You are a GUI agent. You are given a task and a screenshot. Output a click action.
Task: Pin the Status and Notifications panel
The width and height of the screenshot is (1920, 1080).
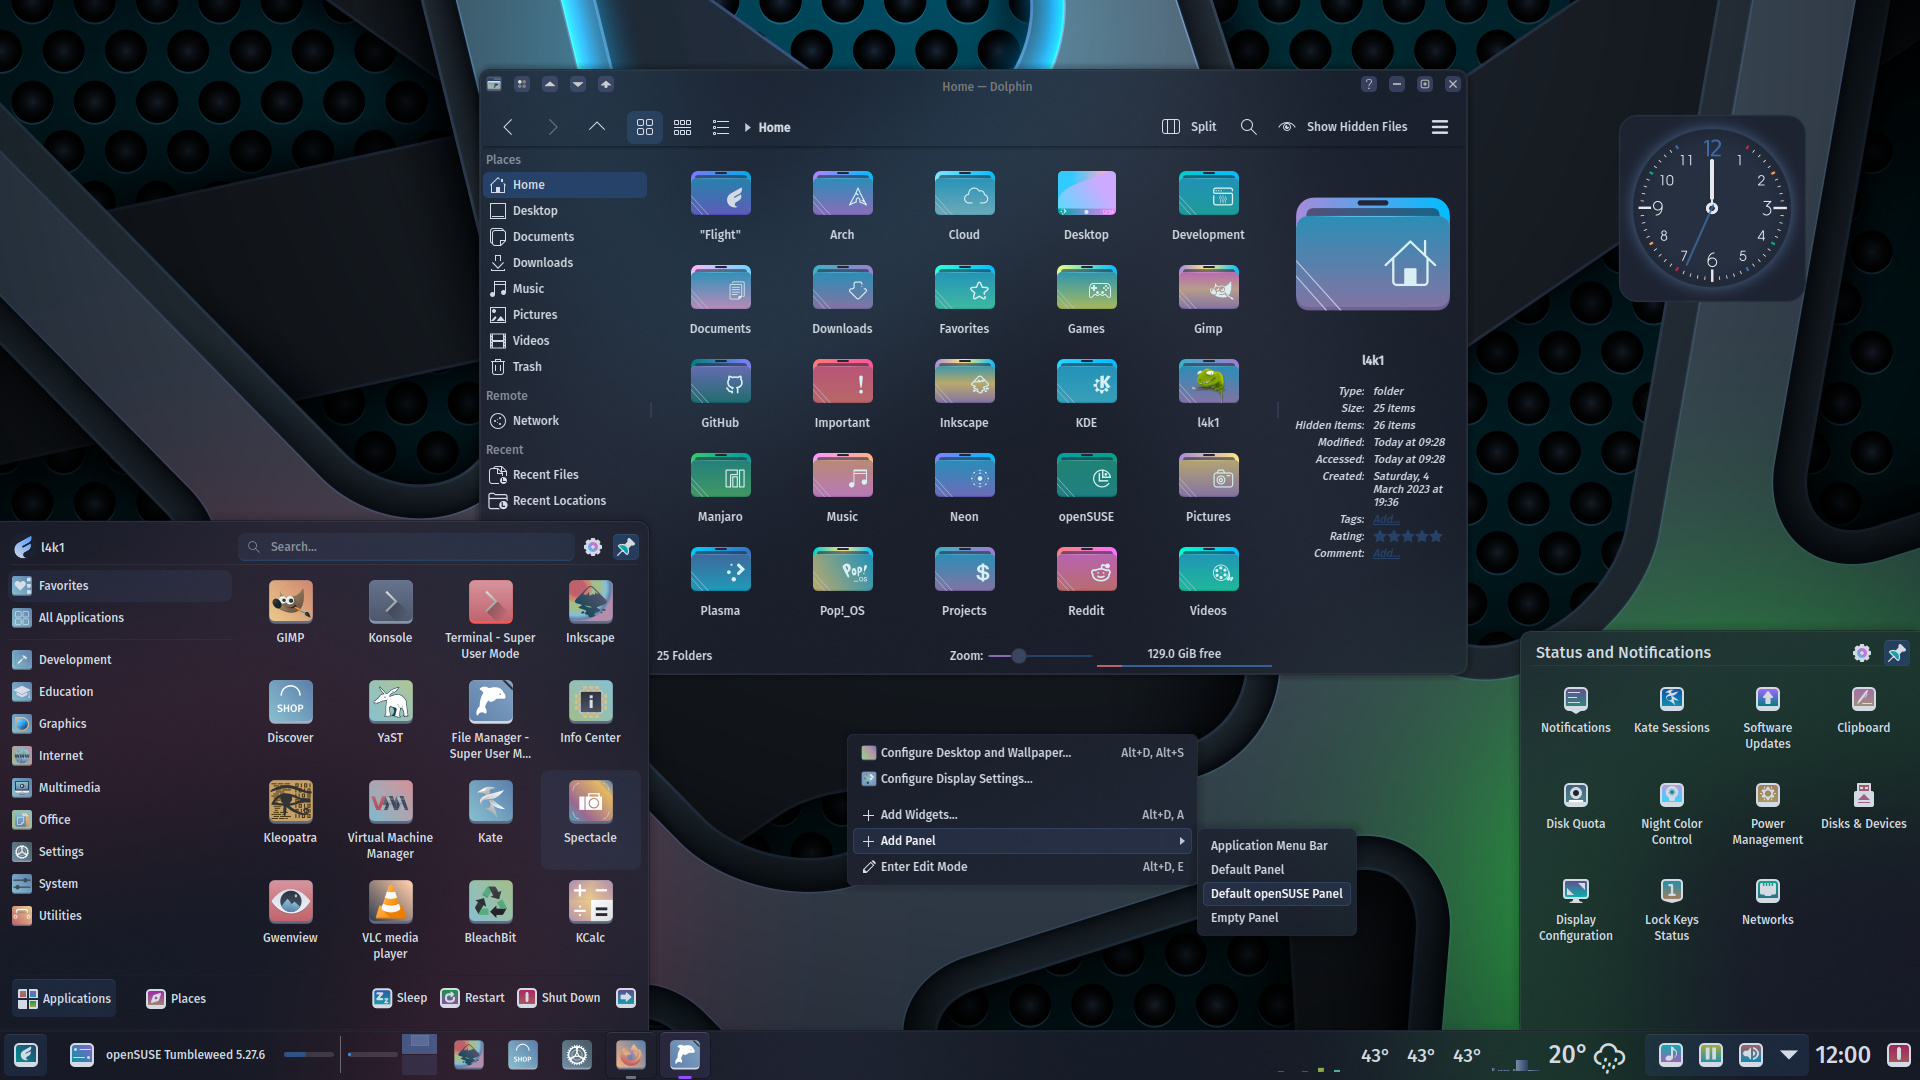pyautogui.click(x=1896, y=653)
